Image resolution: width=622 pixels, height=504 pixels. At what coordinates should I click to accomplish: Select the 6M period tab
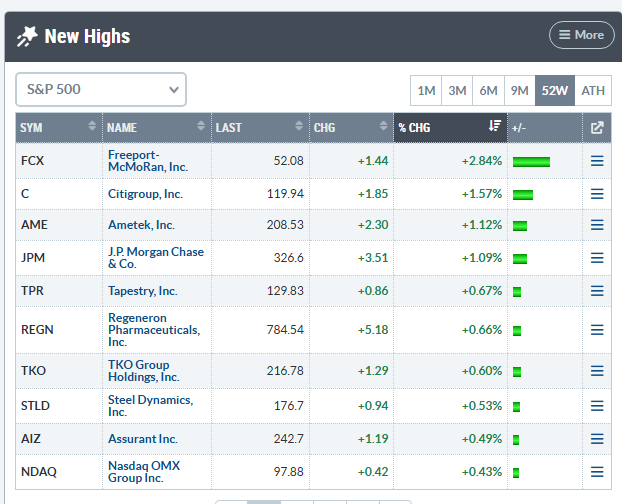[x=488, y=90]
